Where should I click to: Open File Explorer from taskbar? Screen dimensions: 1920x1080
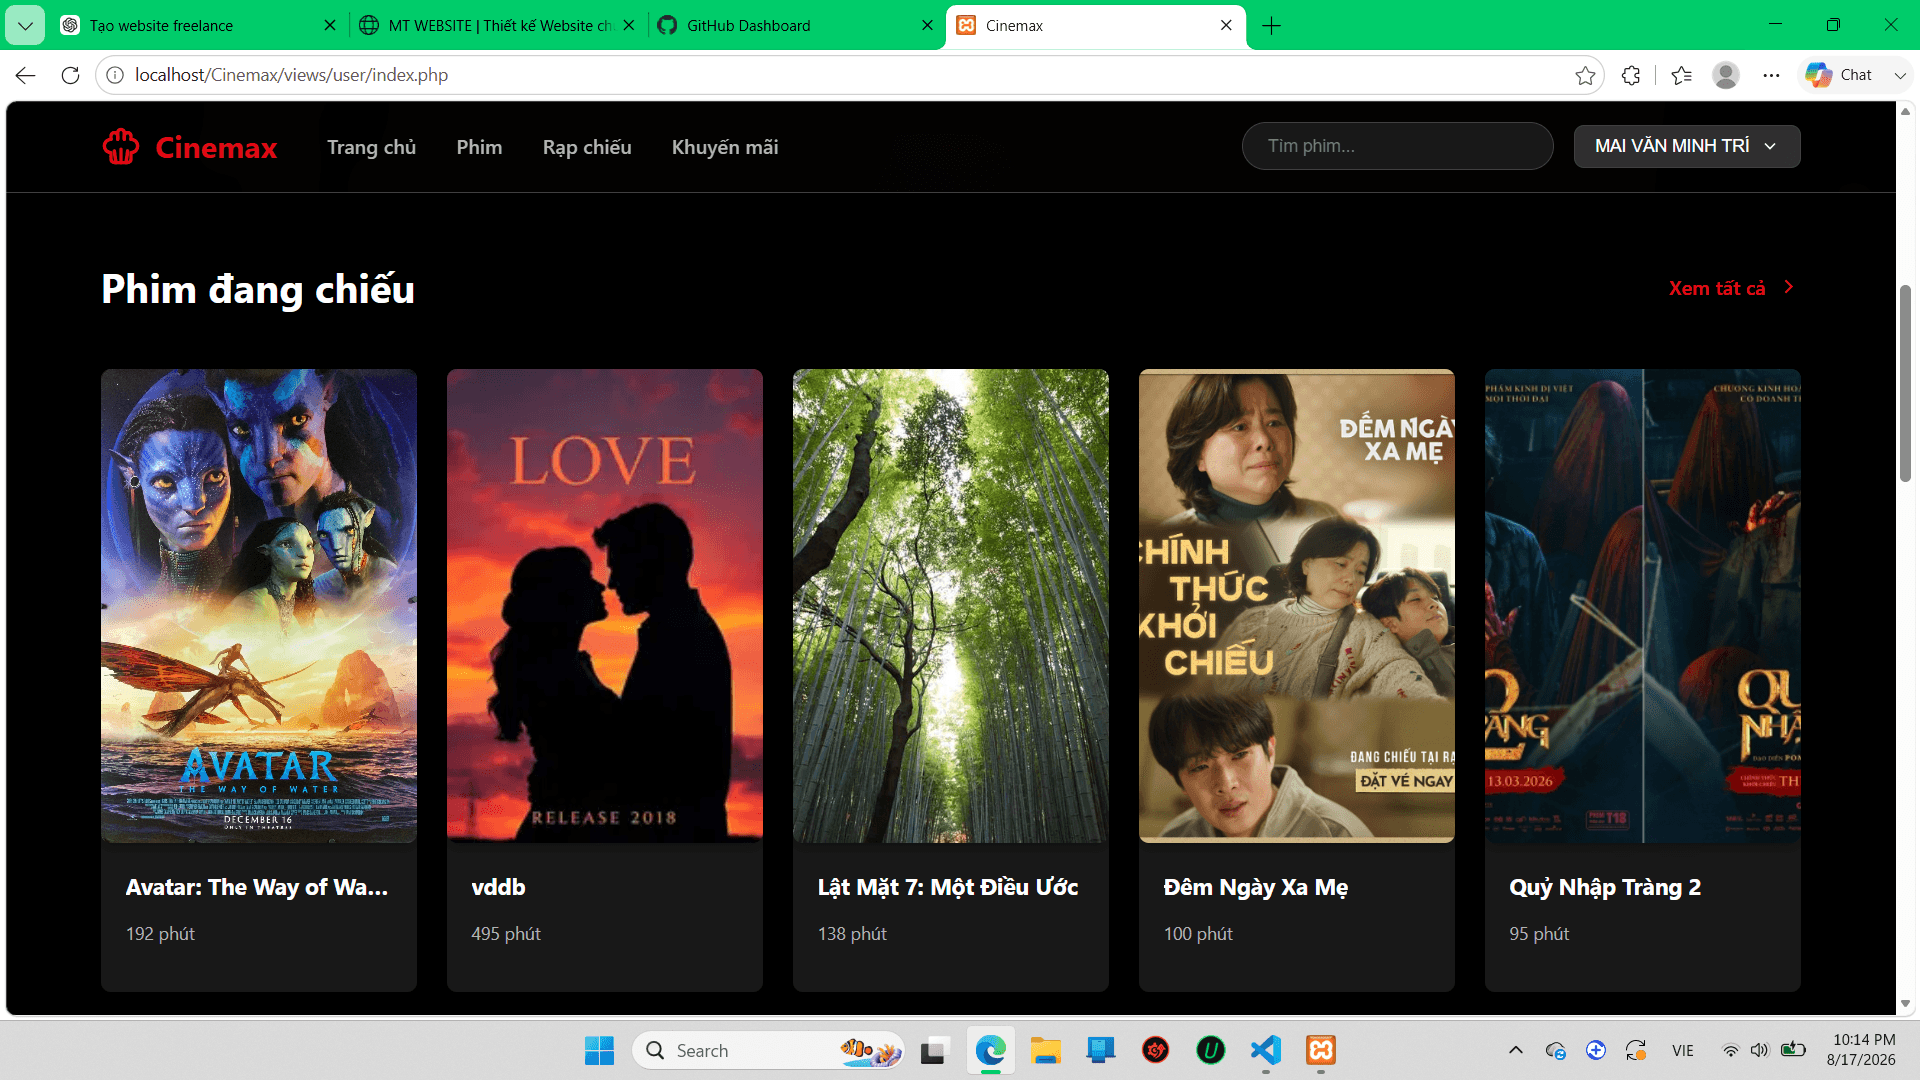click(1046, 1051)
